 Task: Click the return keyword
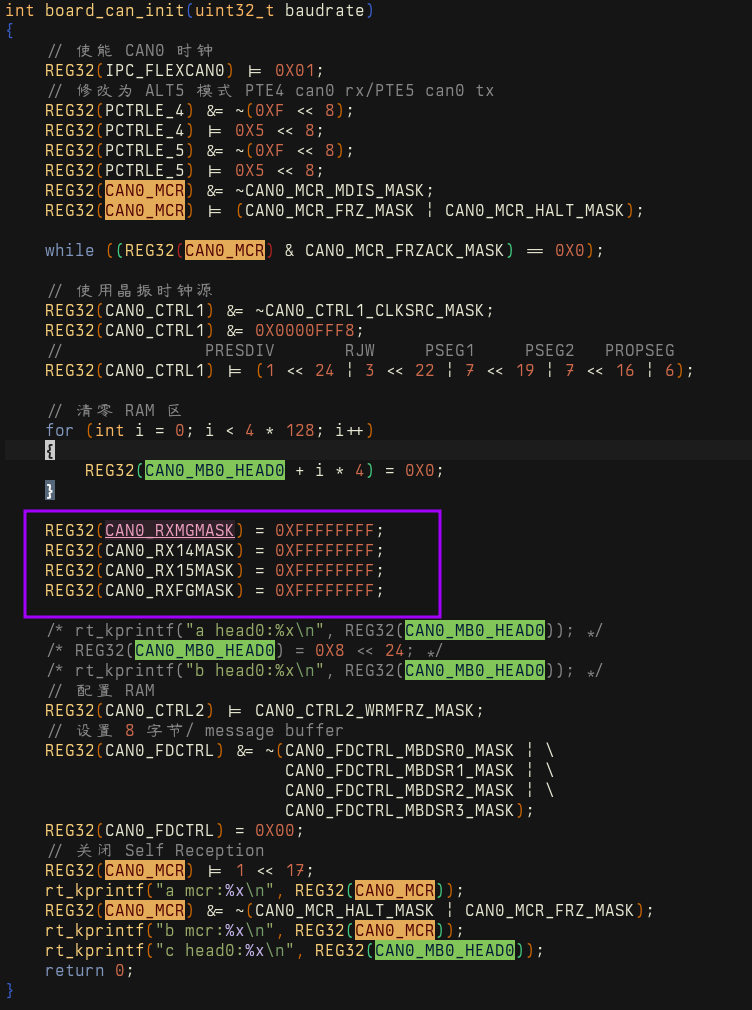(74, 970)
